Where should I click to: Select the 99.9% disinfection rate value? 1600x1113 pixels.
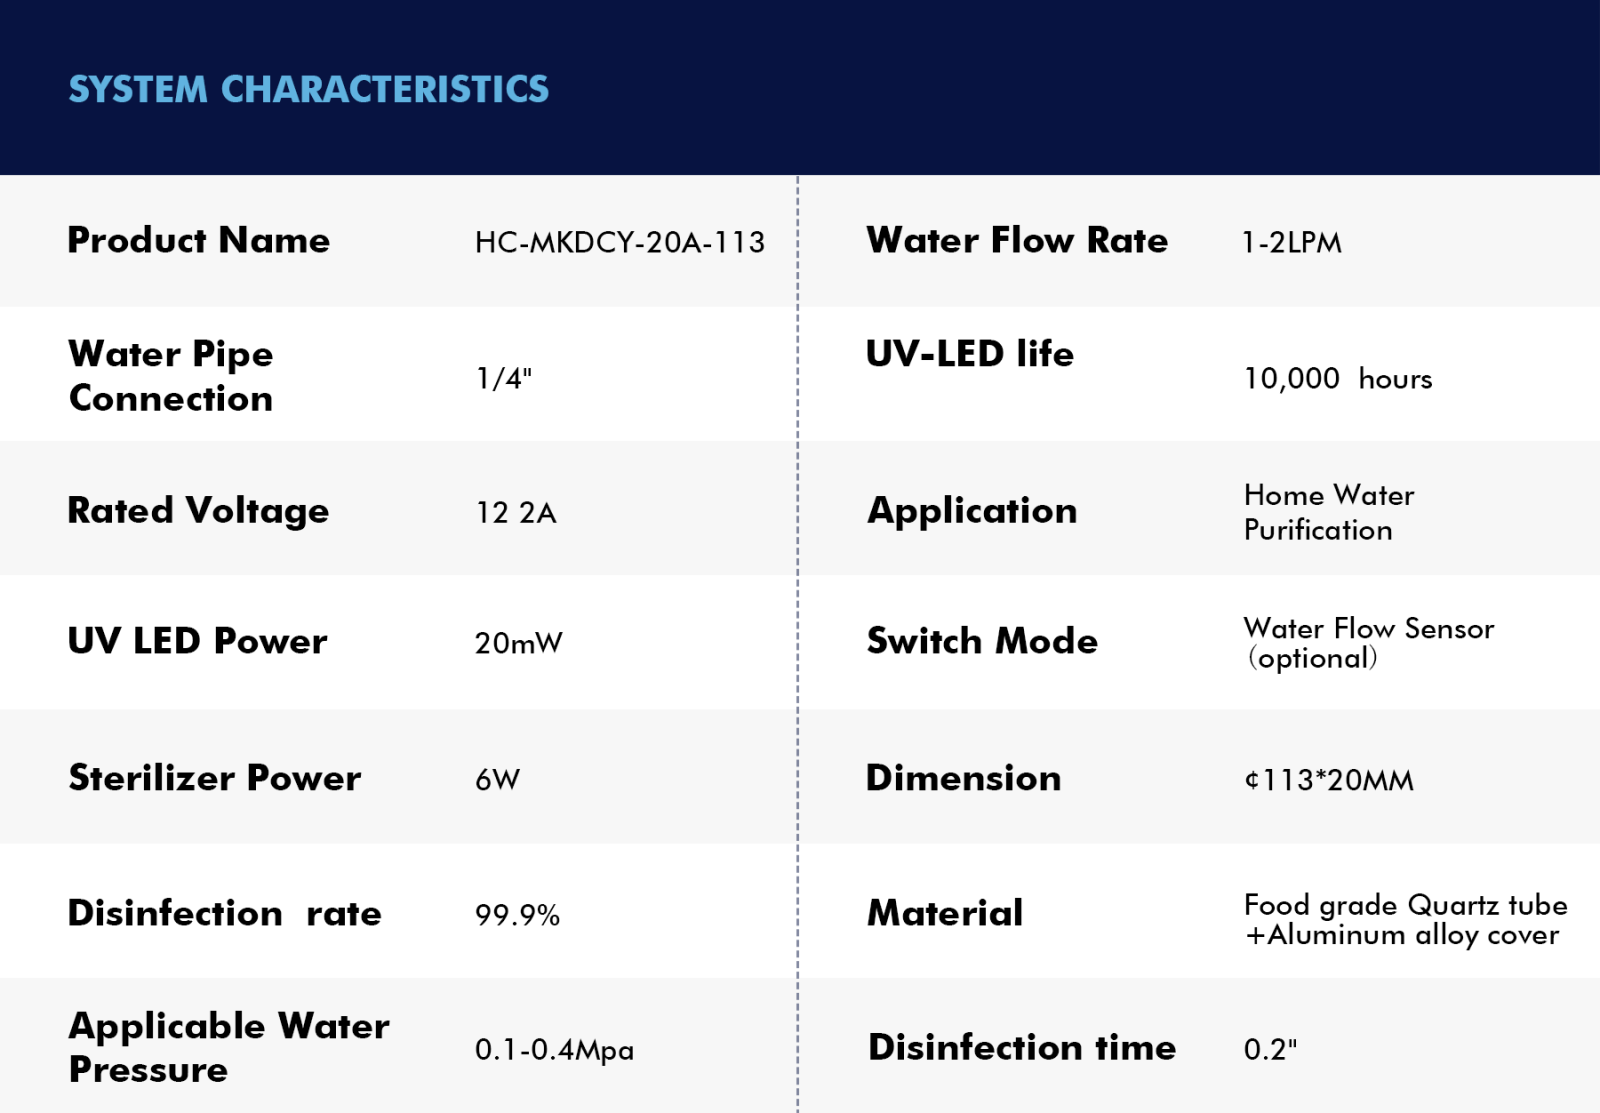517,915
